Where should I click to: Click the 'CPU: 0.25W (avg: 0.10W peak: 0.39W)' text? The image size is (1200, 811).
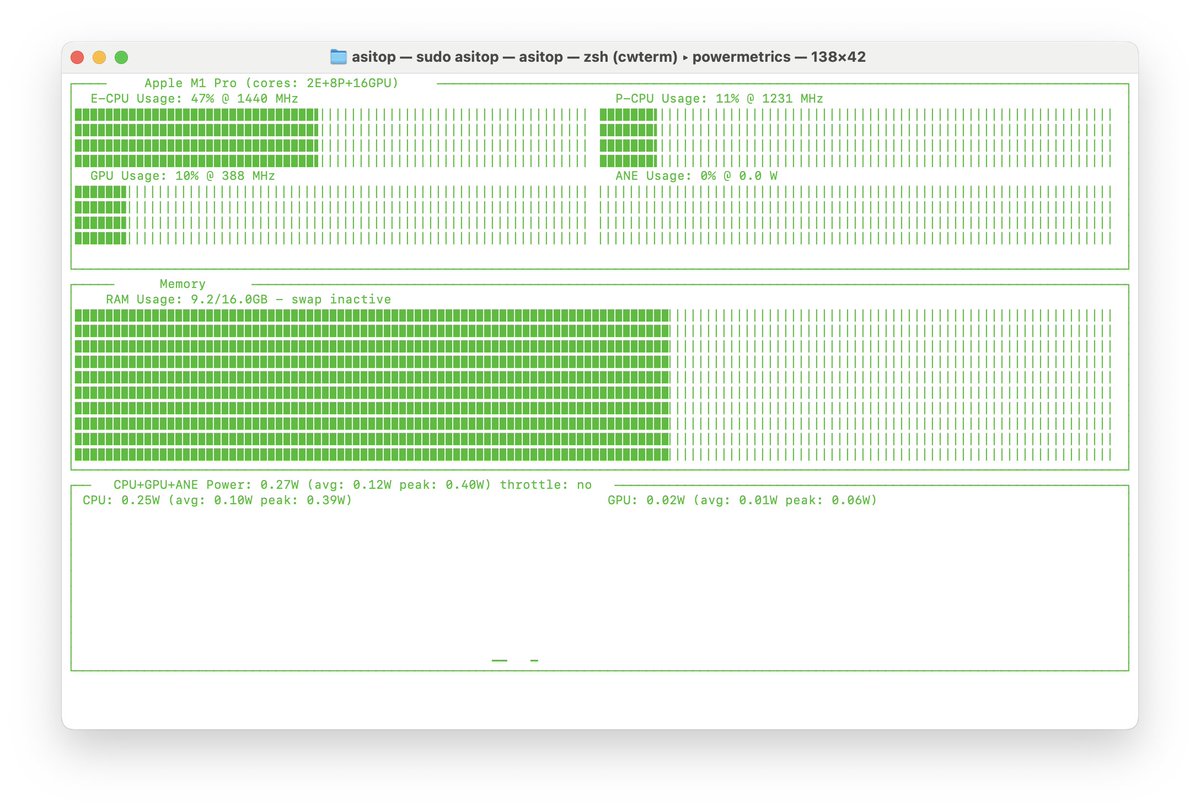coord(217,500)
